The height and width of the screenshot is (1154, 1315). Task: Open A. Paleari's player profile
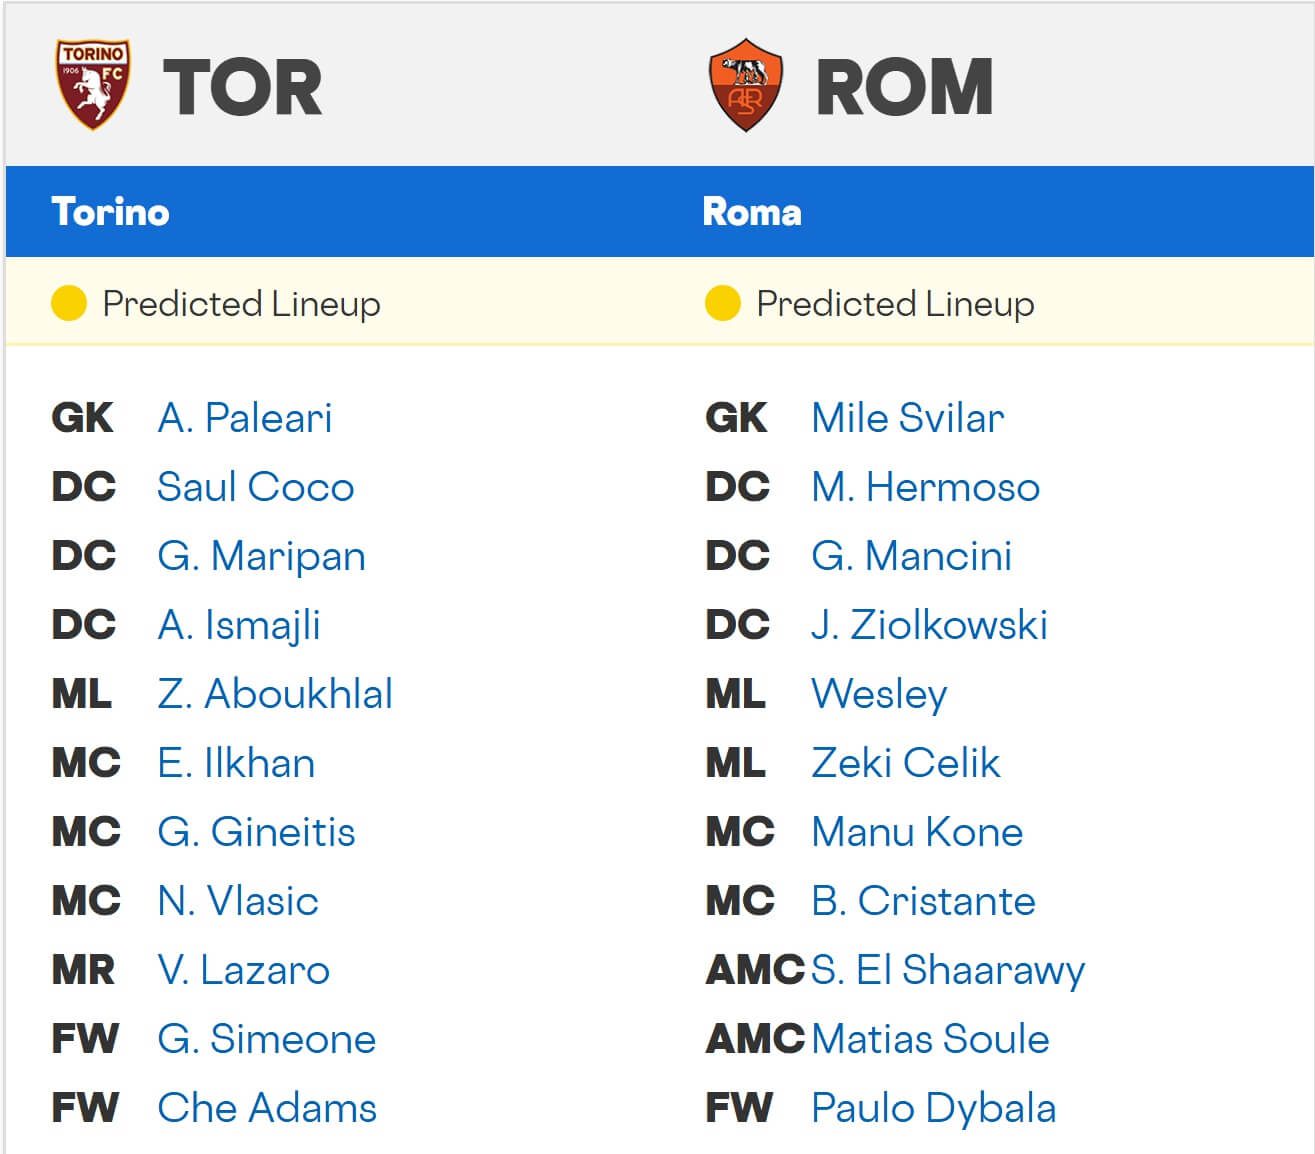243,418
